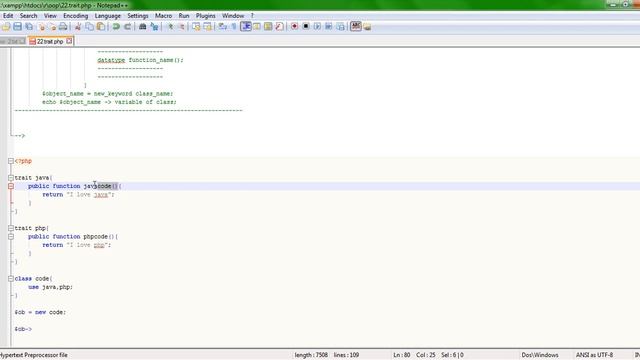This screenshot has height=360, width=640.
Task: Open the user defined language icon
Action: click(x=257, y=27)
